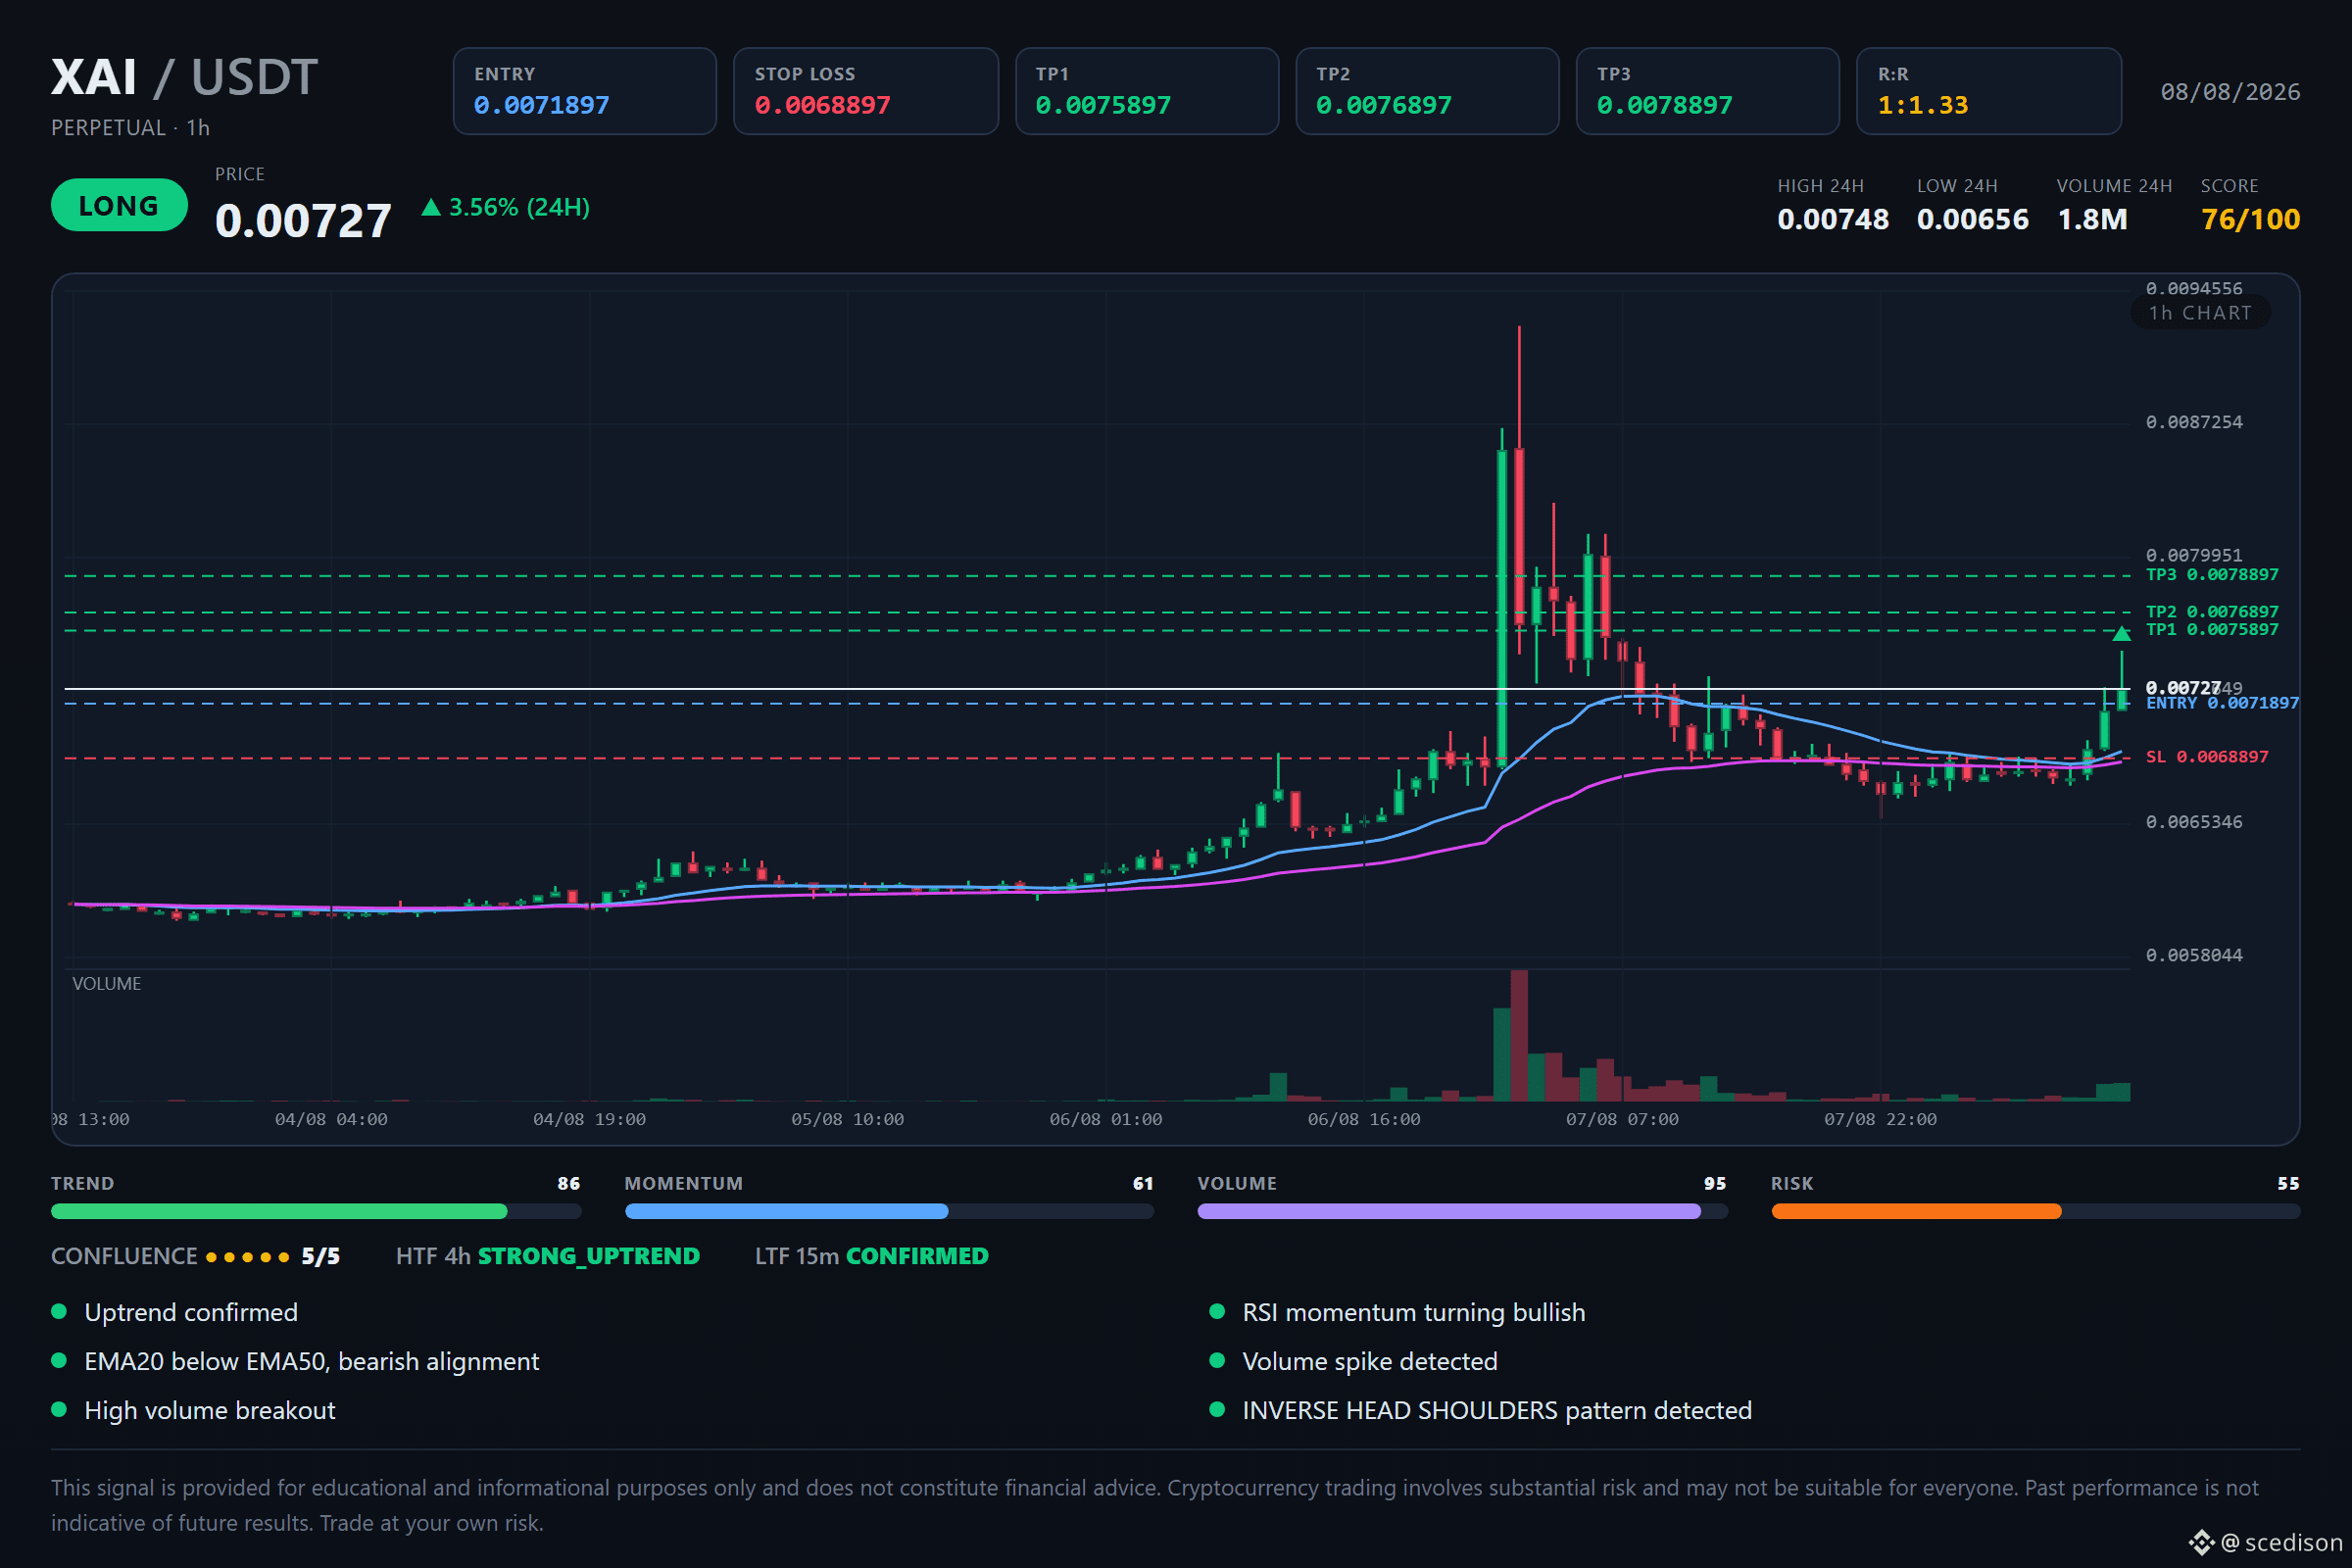Click the RISK score number 55
This screenshot has width=2352, height=1568.
[2288, 1183]
